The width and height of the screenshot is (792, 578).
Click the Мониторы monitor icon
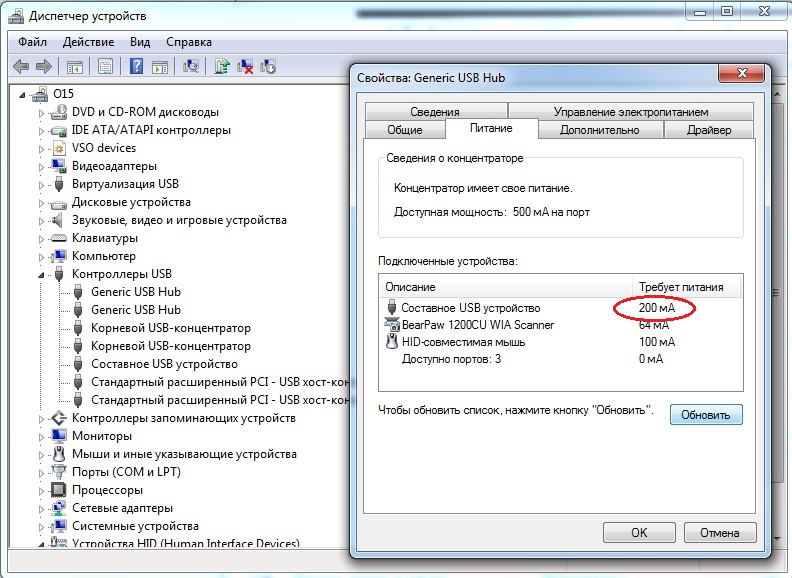click(x=59, y=436)
